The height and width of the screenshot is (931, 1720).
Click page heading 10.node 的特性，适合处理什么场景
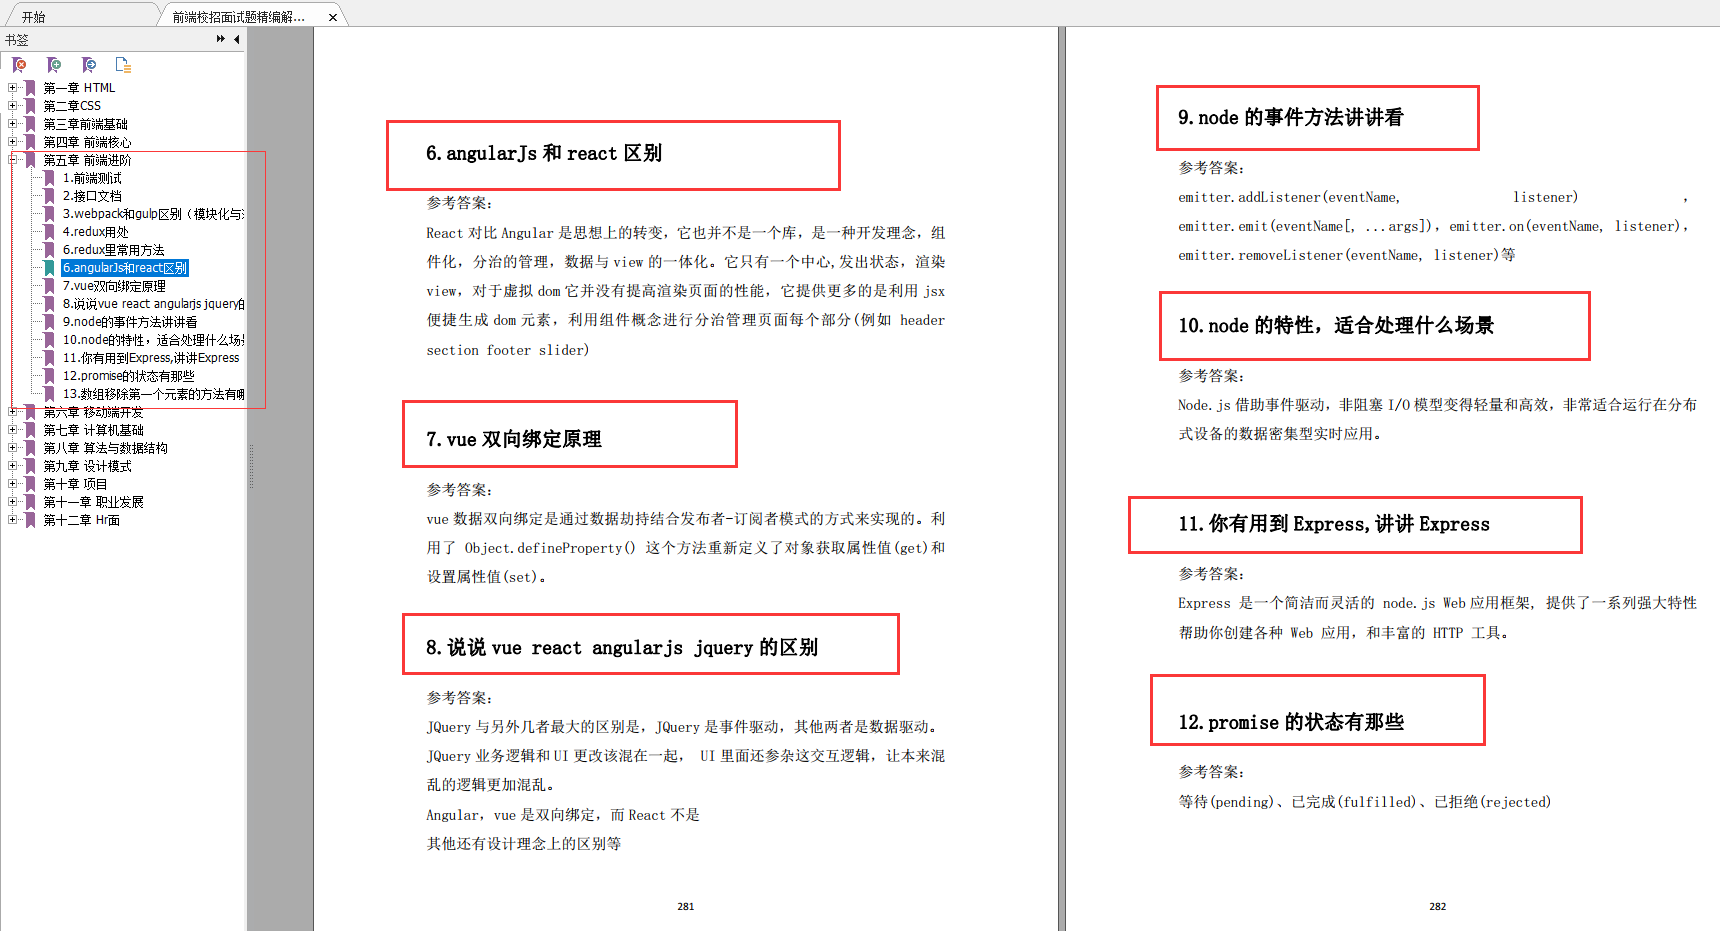click(1336, 326)
